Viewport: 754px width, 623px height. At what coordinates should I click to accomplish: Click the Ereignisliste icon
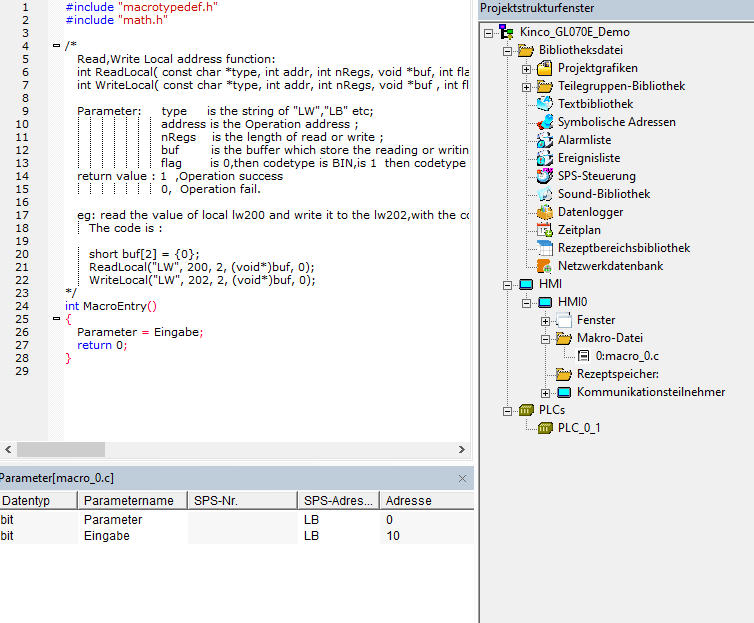(544, 158)
